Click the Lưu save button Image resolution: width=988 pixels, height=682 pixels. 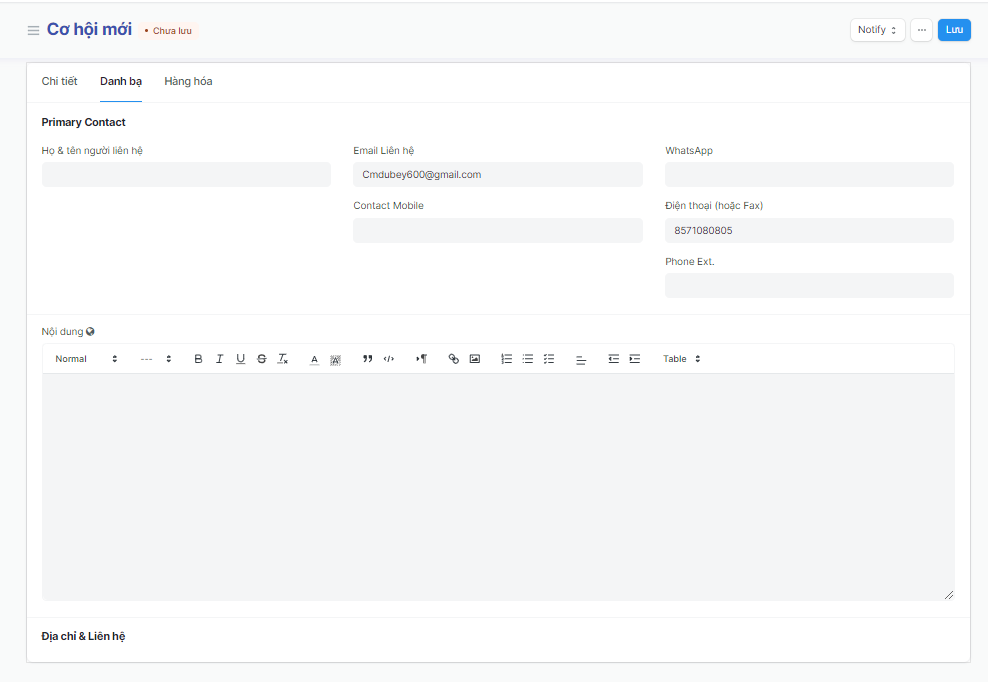click(x=954, y=30)
